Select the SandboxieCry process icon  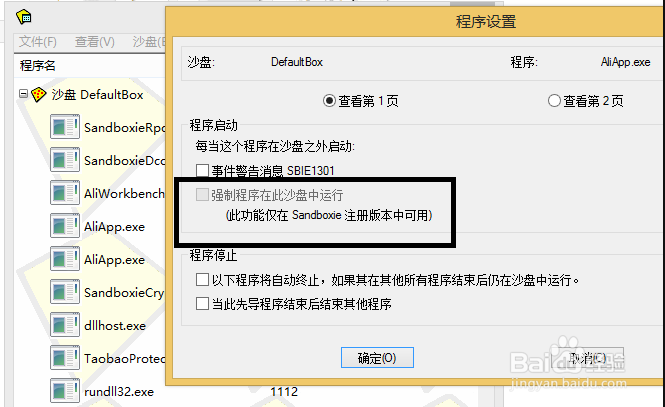(x=65, y=292)
